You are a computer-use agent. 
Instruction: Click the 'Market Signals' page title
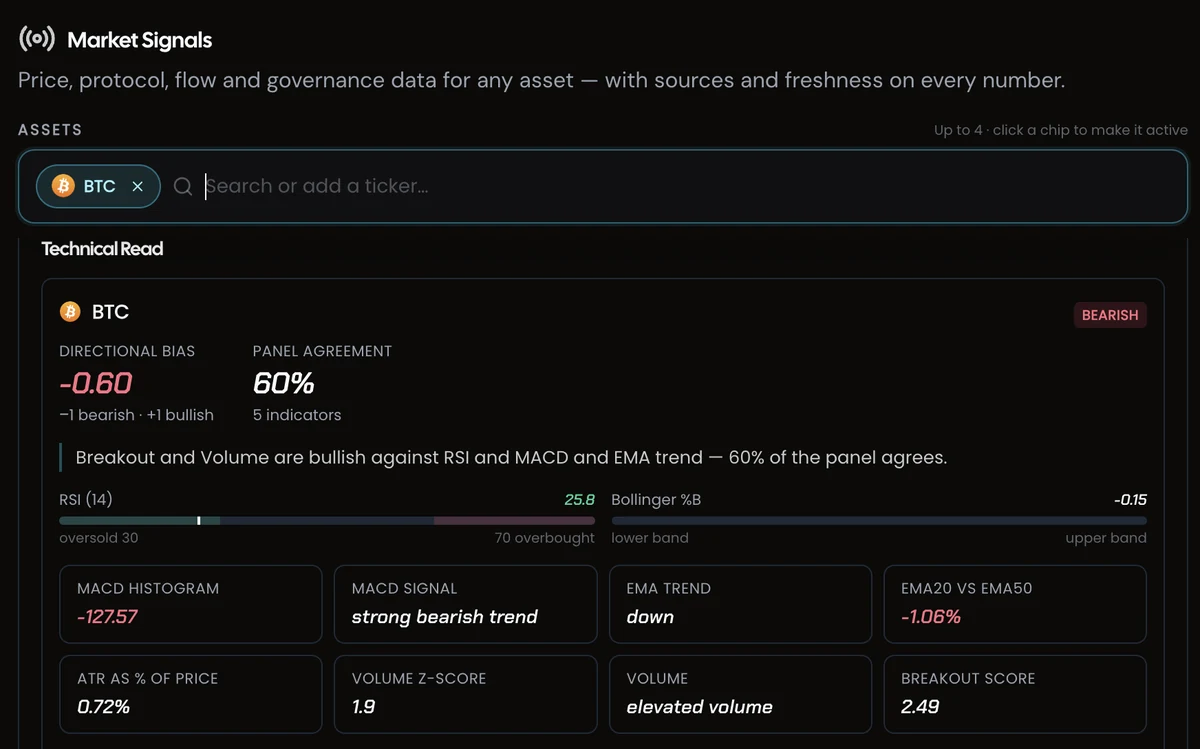tap(140, 40)
